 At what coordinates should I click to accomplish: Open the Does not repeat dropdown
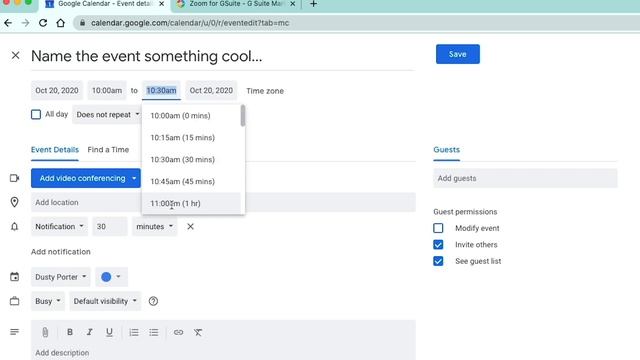107,115
